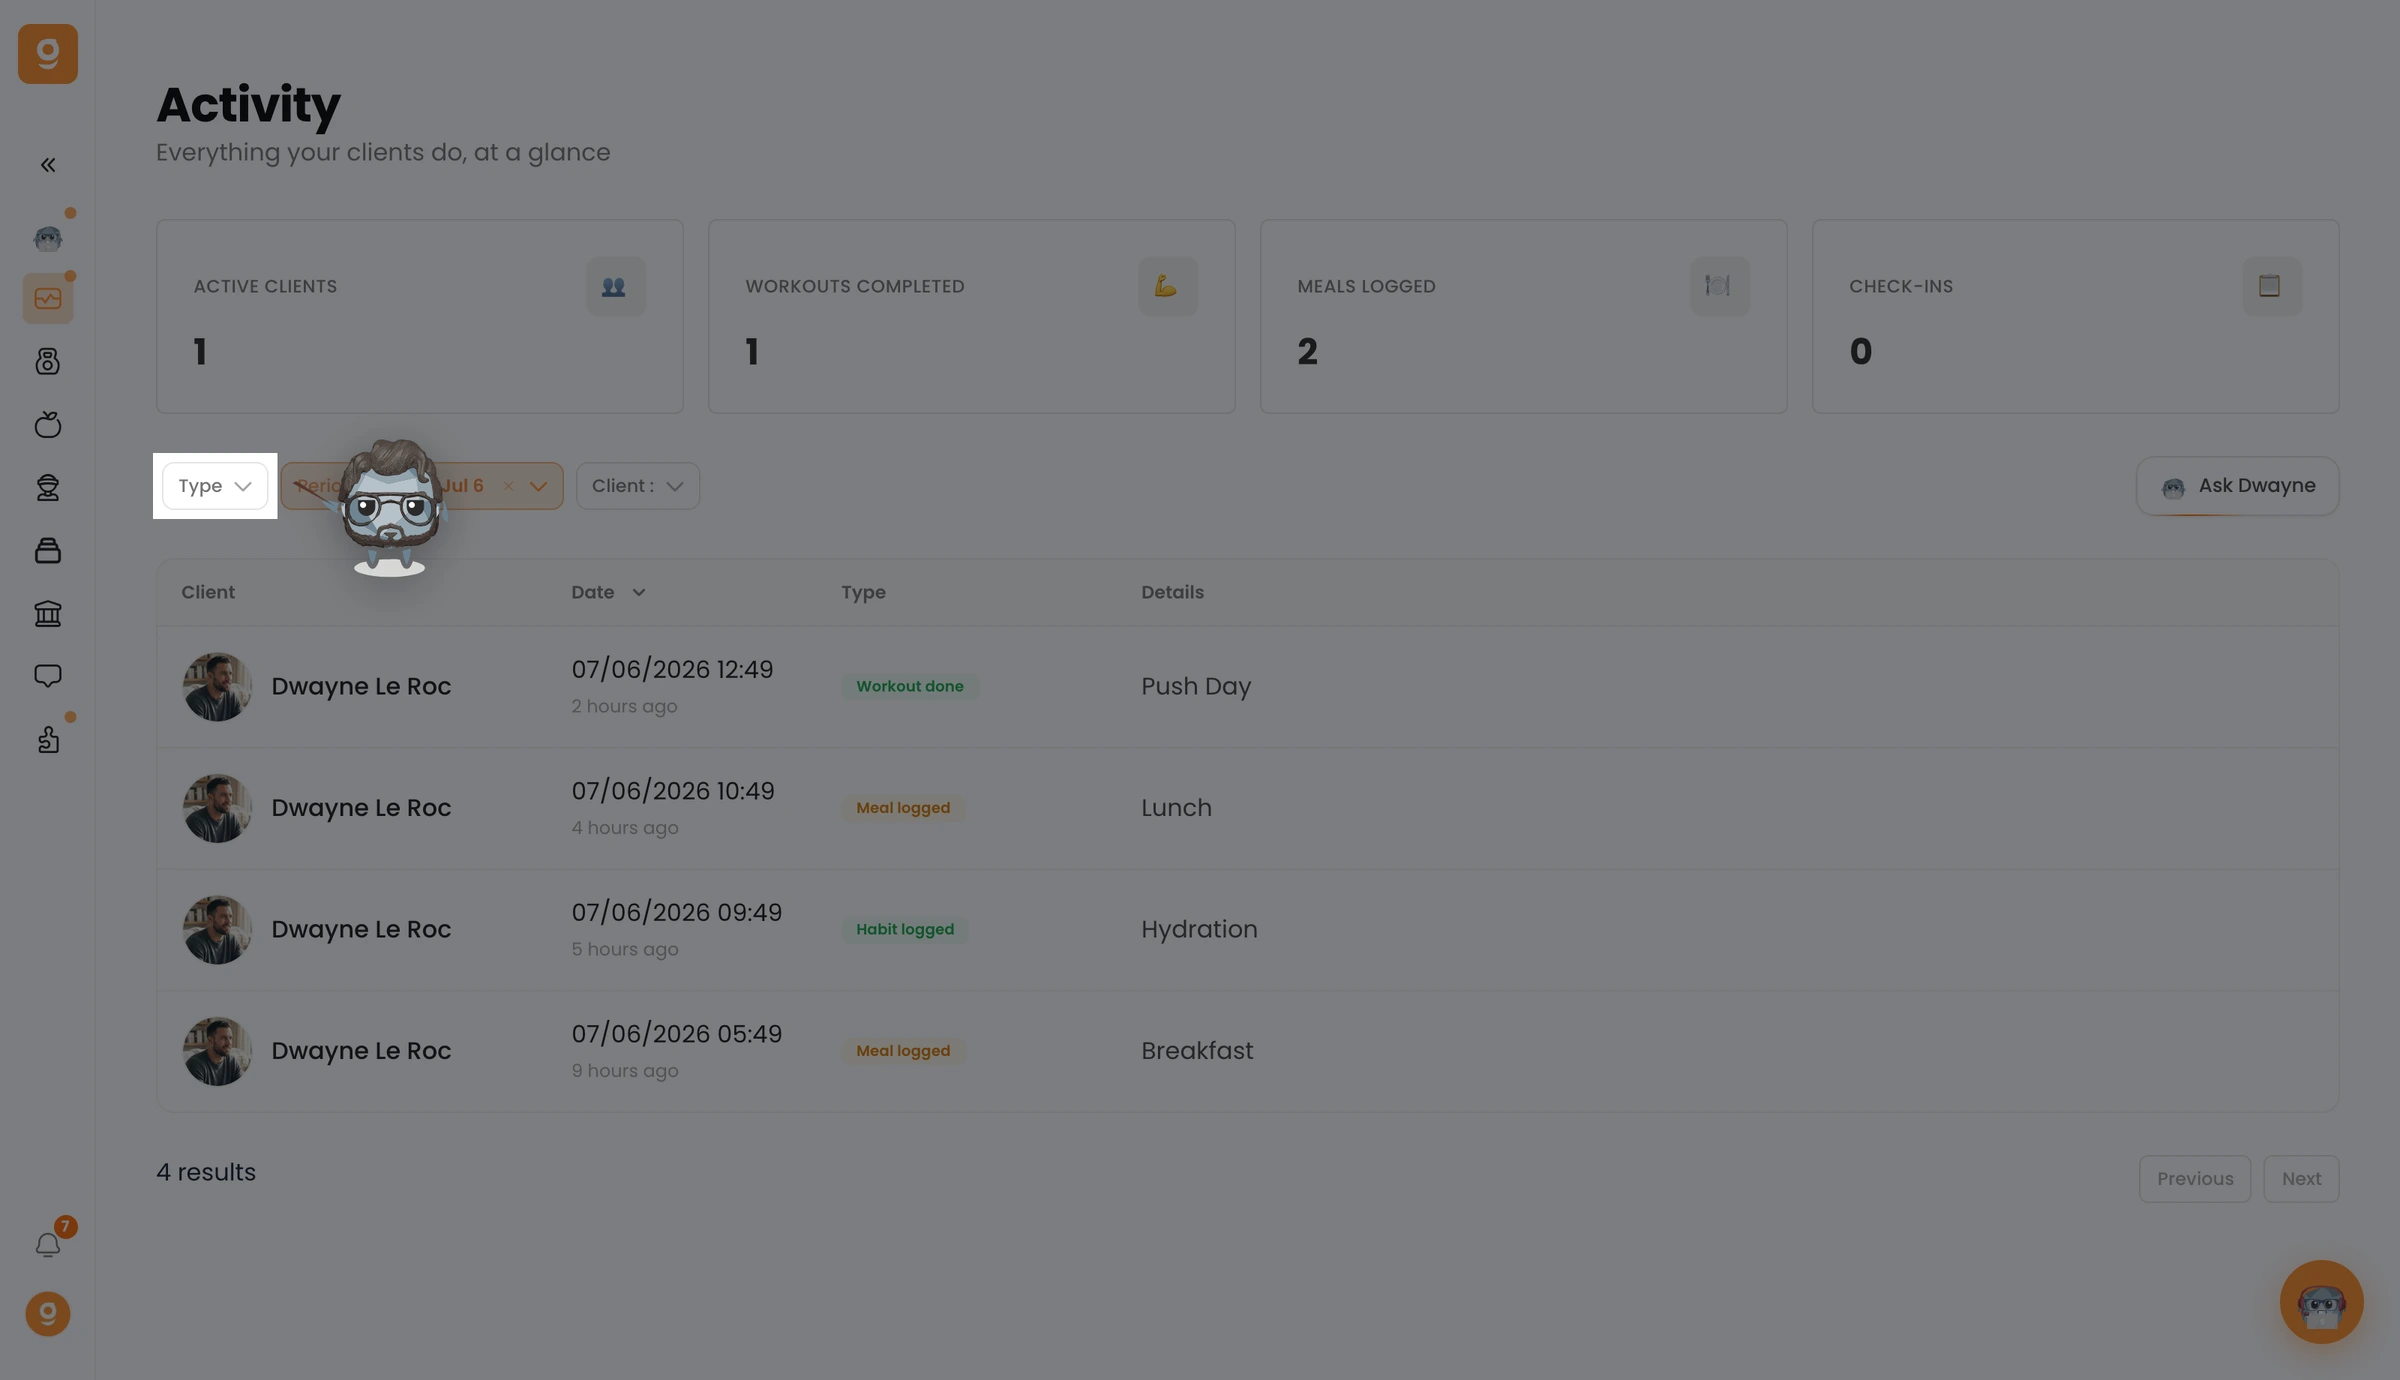Open the apple nutrition icon in sidebar
Viewport: 2400px width, 1380px height.
tap(48, 425)
